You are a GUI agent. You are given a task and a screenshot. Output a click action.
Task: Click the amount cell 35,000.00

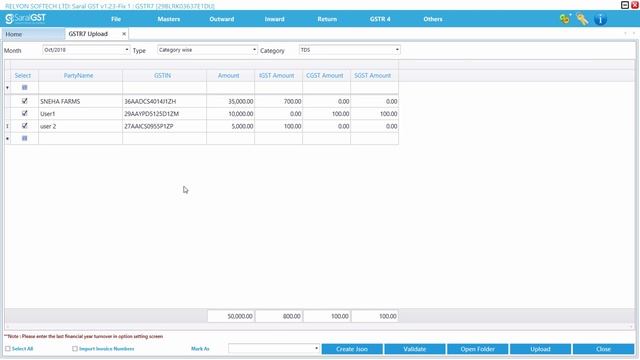[x=230, y=101]
